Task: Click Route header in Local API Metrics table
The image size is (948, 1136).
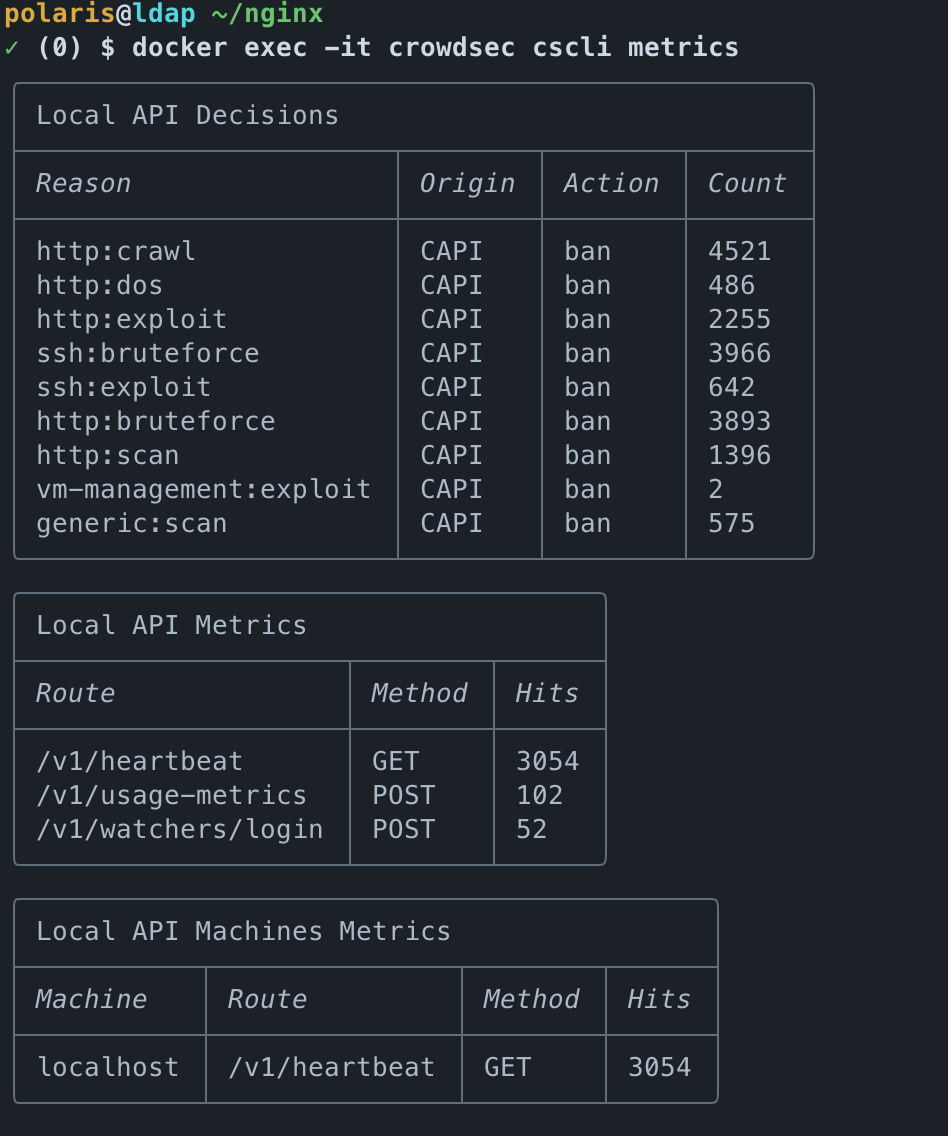Action: (x=75, y=694)
